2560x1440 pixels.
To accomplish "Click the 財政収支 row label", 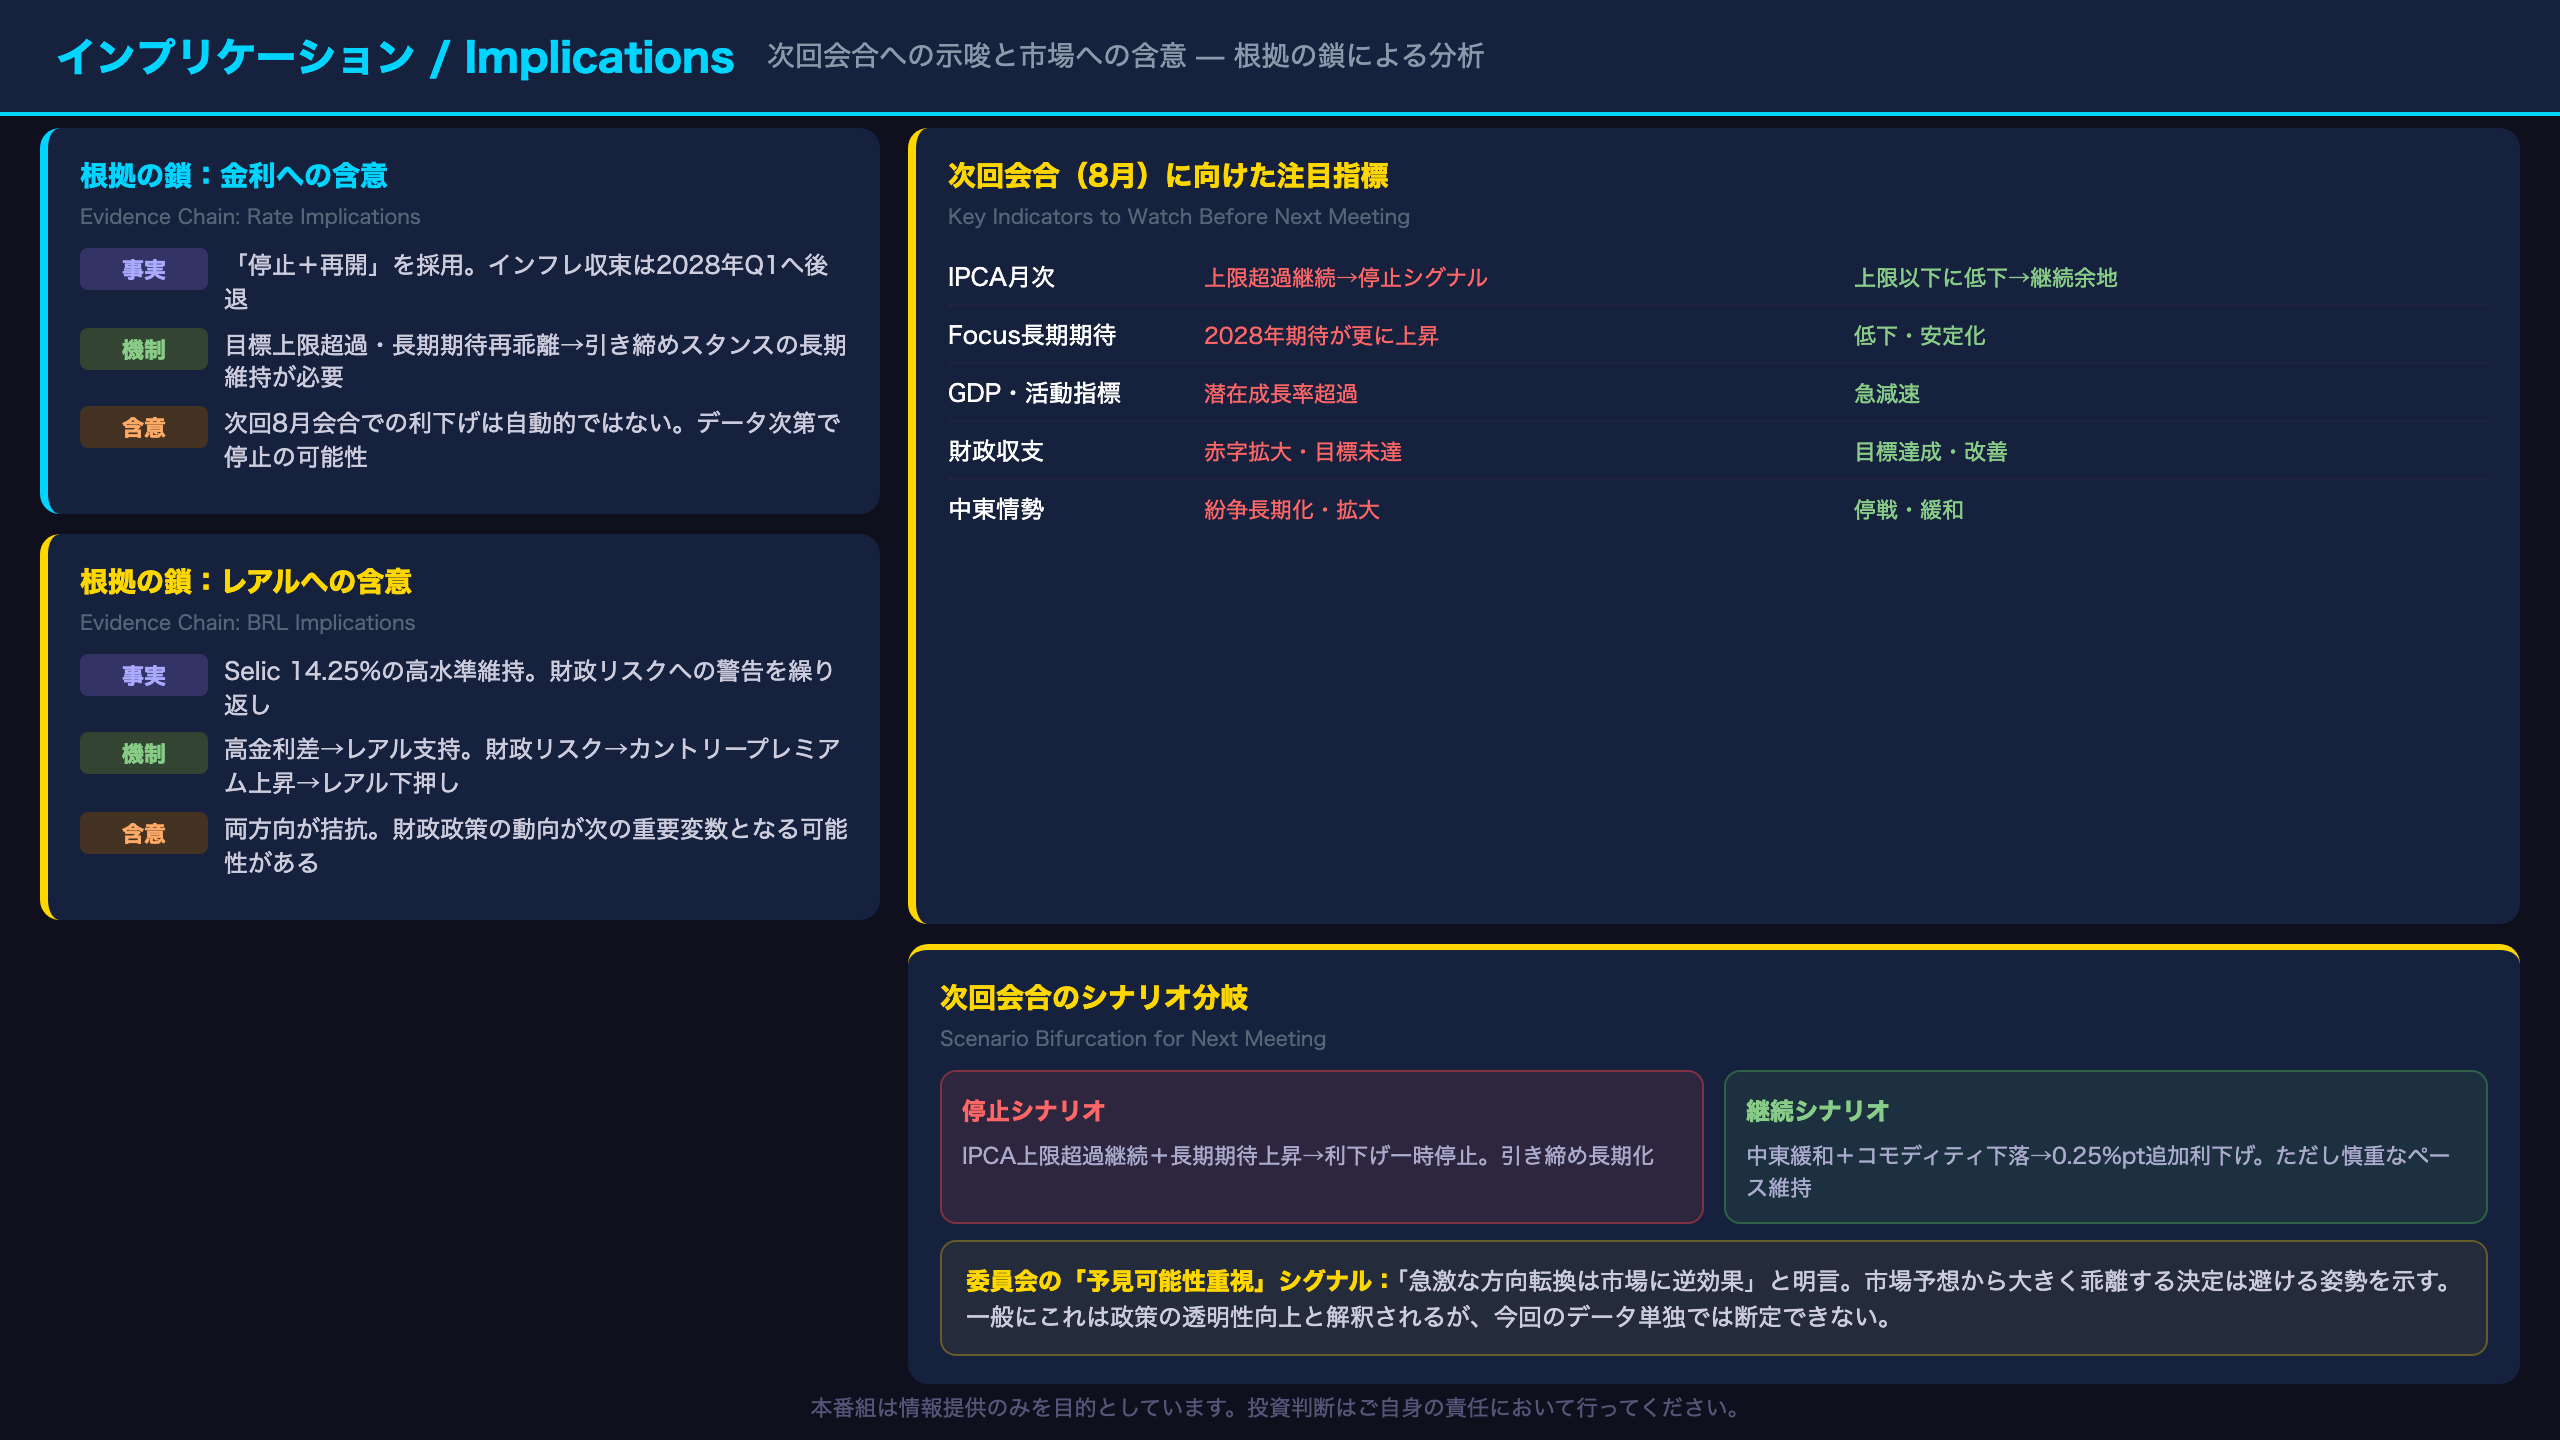I will [x=995, y=451].
